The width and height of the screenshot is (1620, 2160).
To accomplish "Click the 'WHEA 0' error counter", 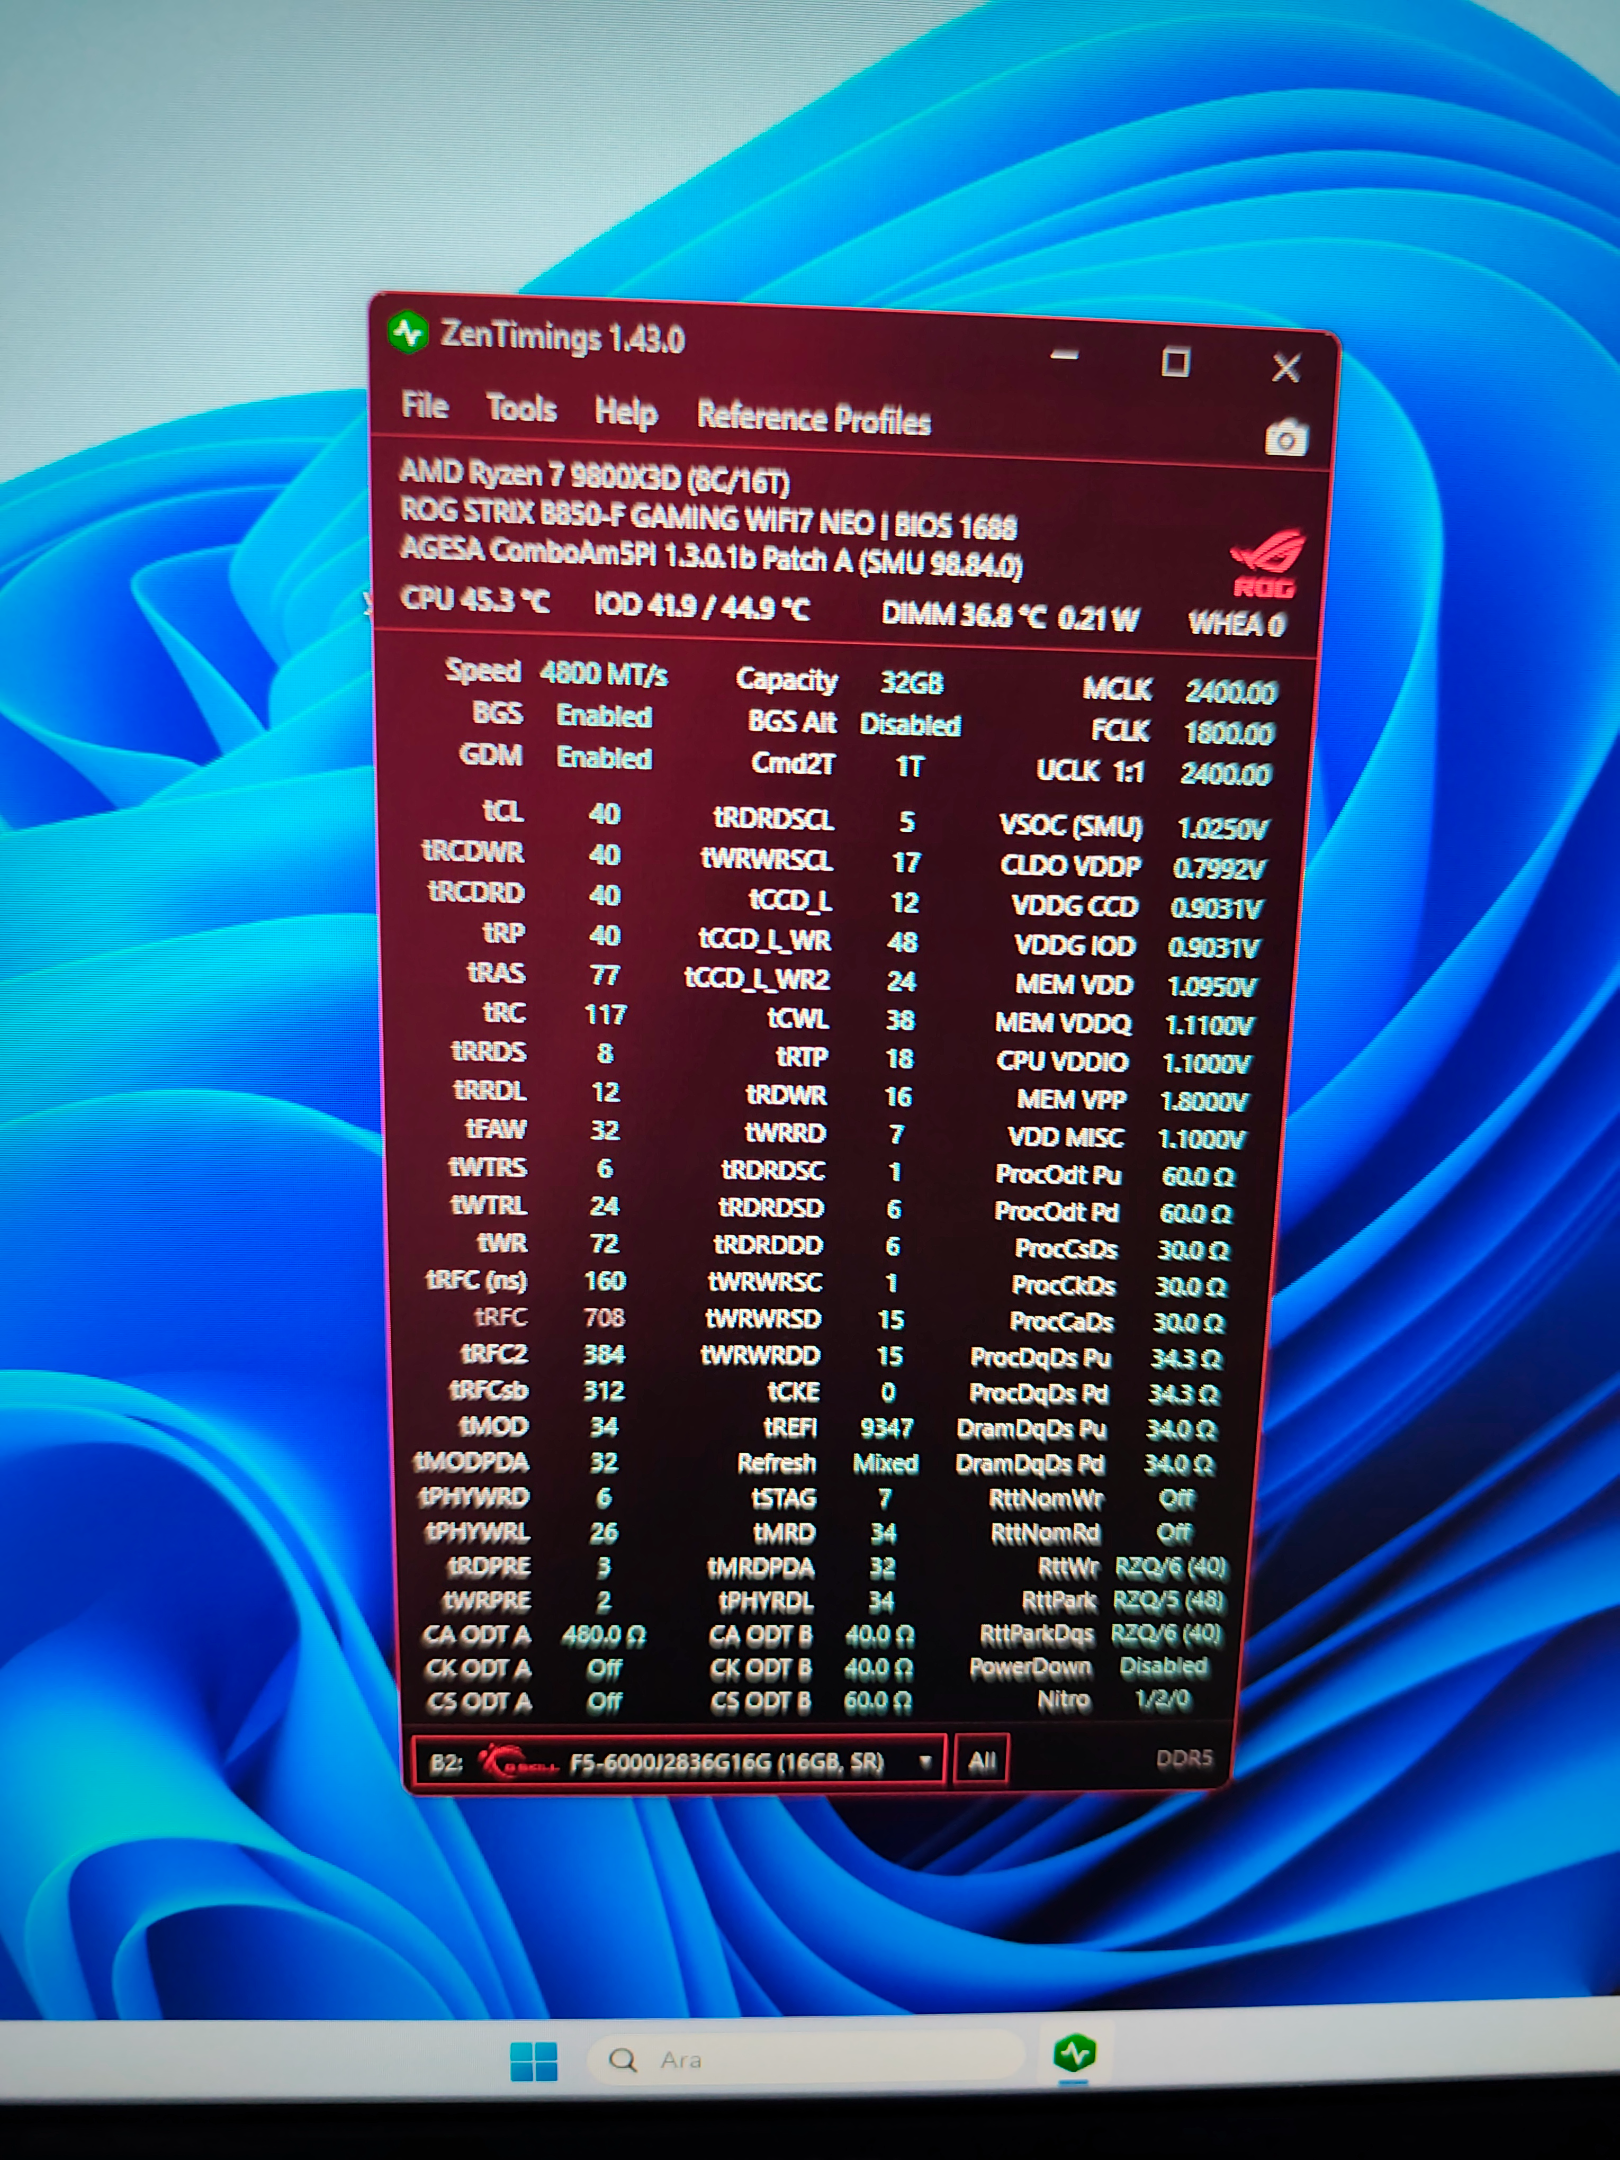I will pos(1236,624).
